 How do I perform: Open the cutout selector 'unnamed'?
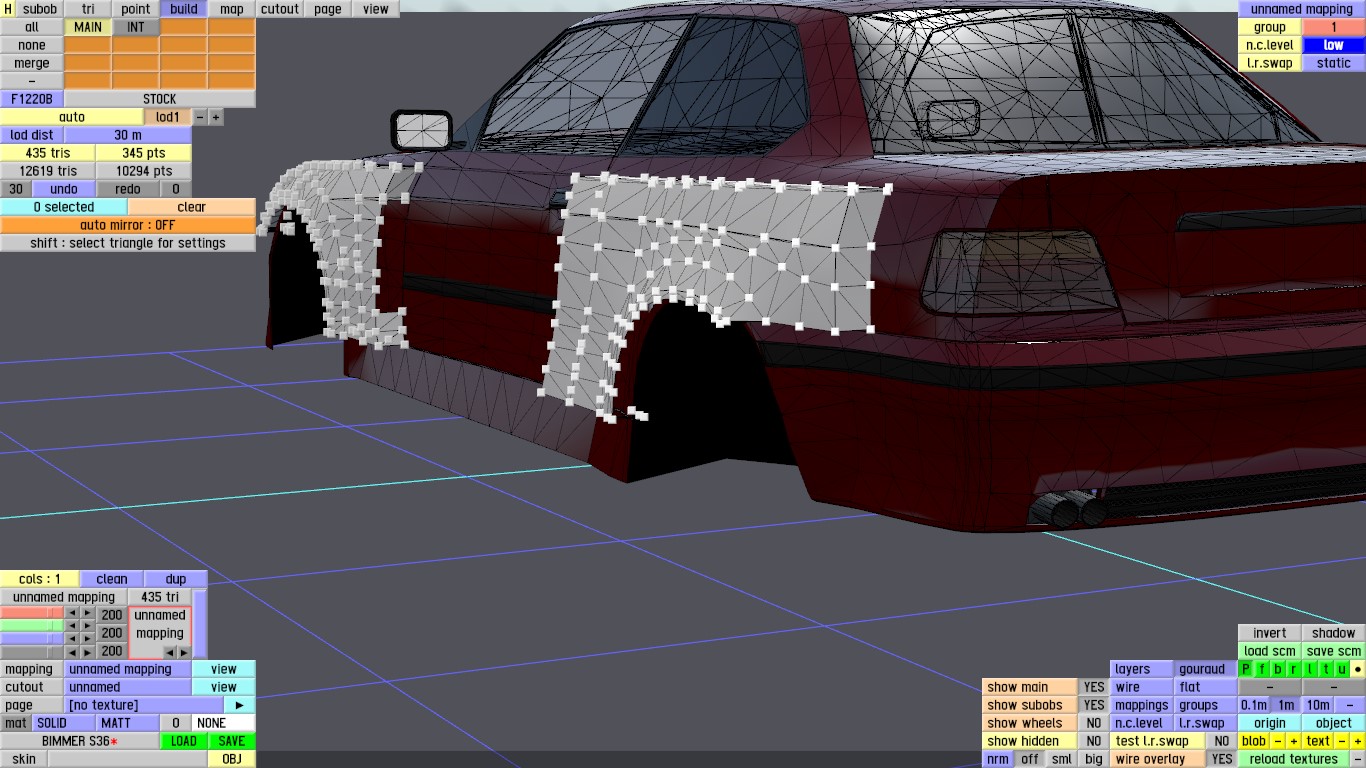coord(128,687)
